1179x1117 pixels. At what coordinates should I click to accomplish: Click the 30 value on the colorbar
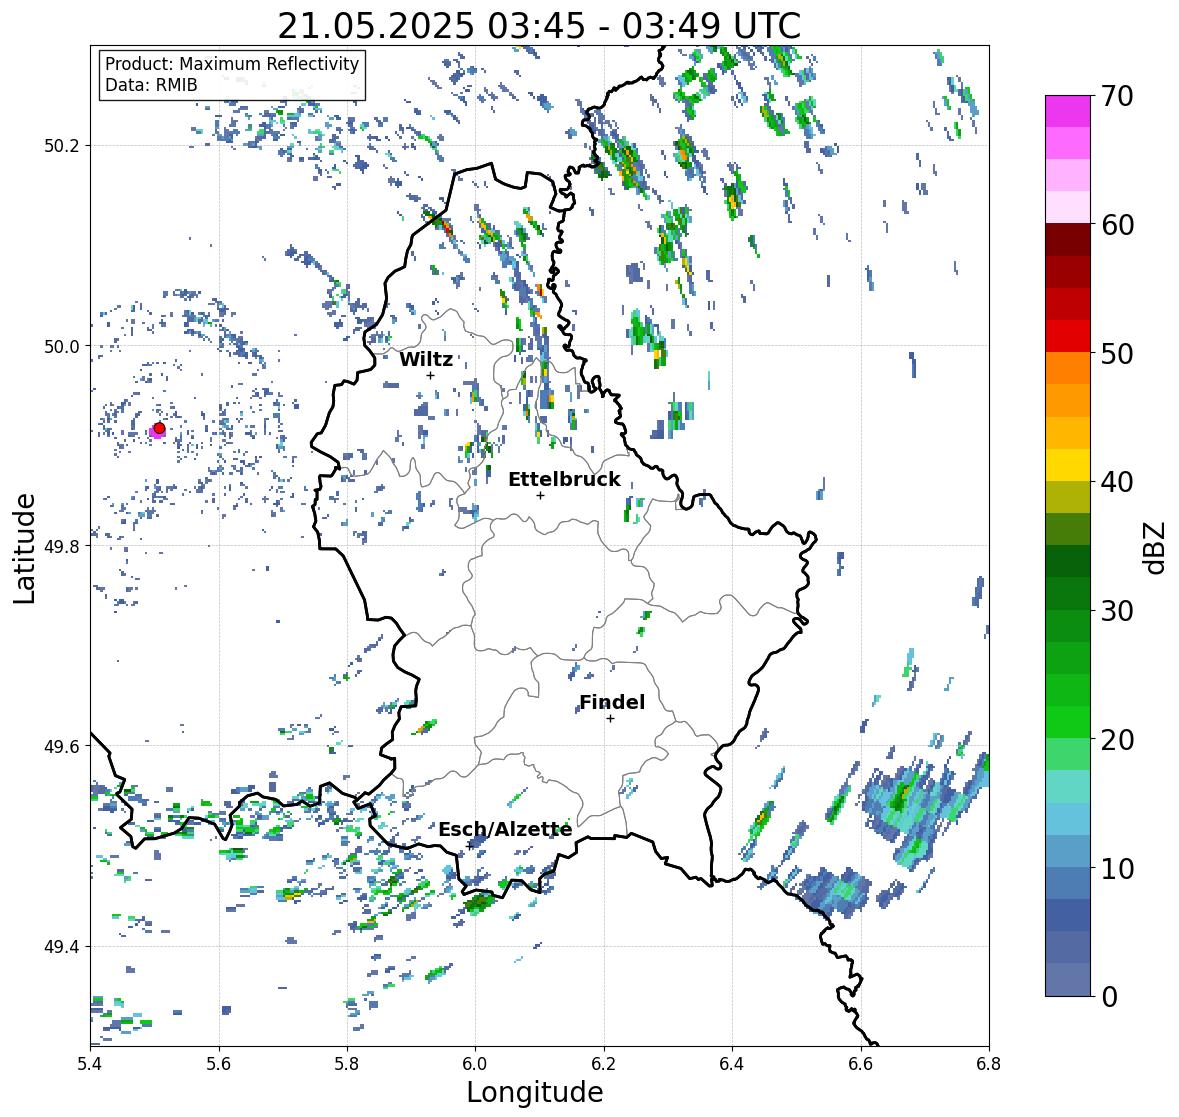click(x=1117, y=611)
